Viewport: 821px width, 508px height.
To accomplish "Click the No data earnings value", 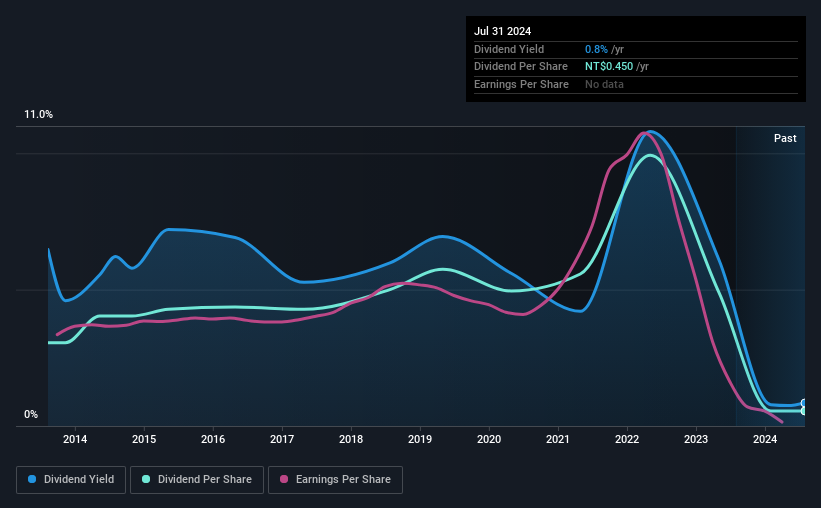I will point(604,84).
